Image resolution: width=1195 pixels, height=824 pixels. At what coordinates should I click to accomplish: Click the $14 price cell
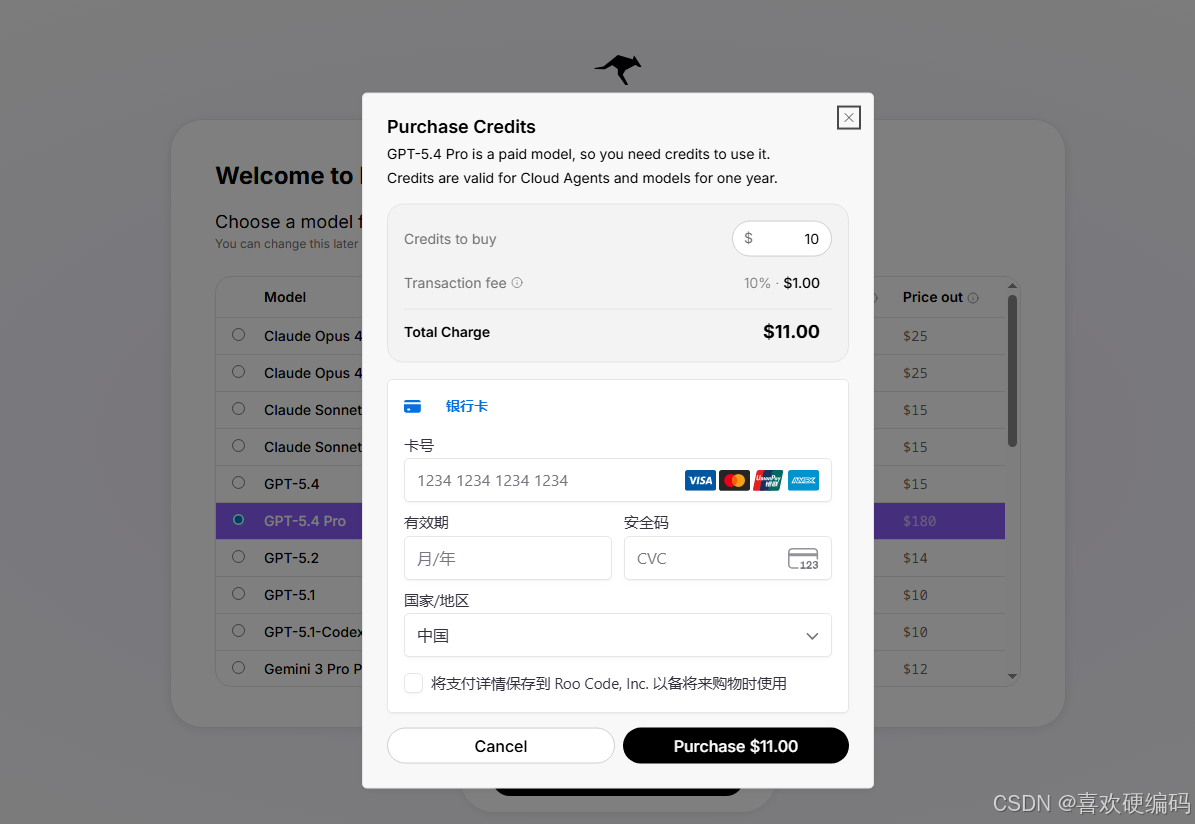click(x=915, y=558)
